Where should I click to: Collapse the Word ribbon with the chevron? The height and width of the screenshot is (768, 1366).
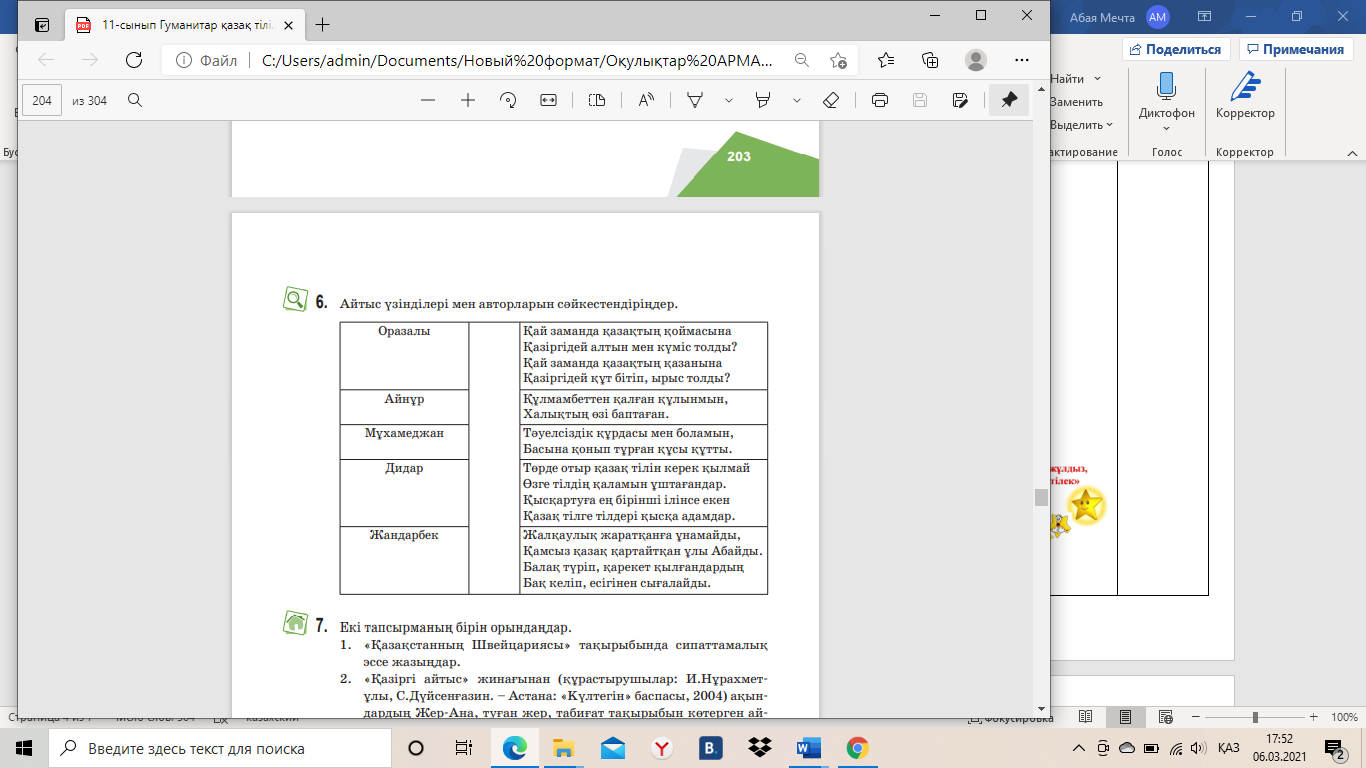1351,153
